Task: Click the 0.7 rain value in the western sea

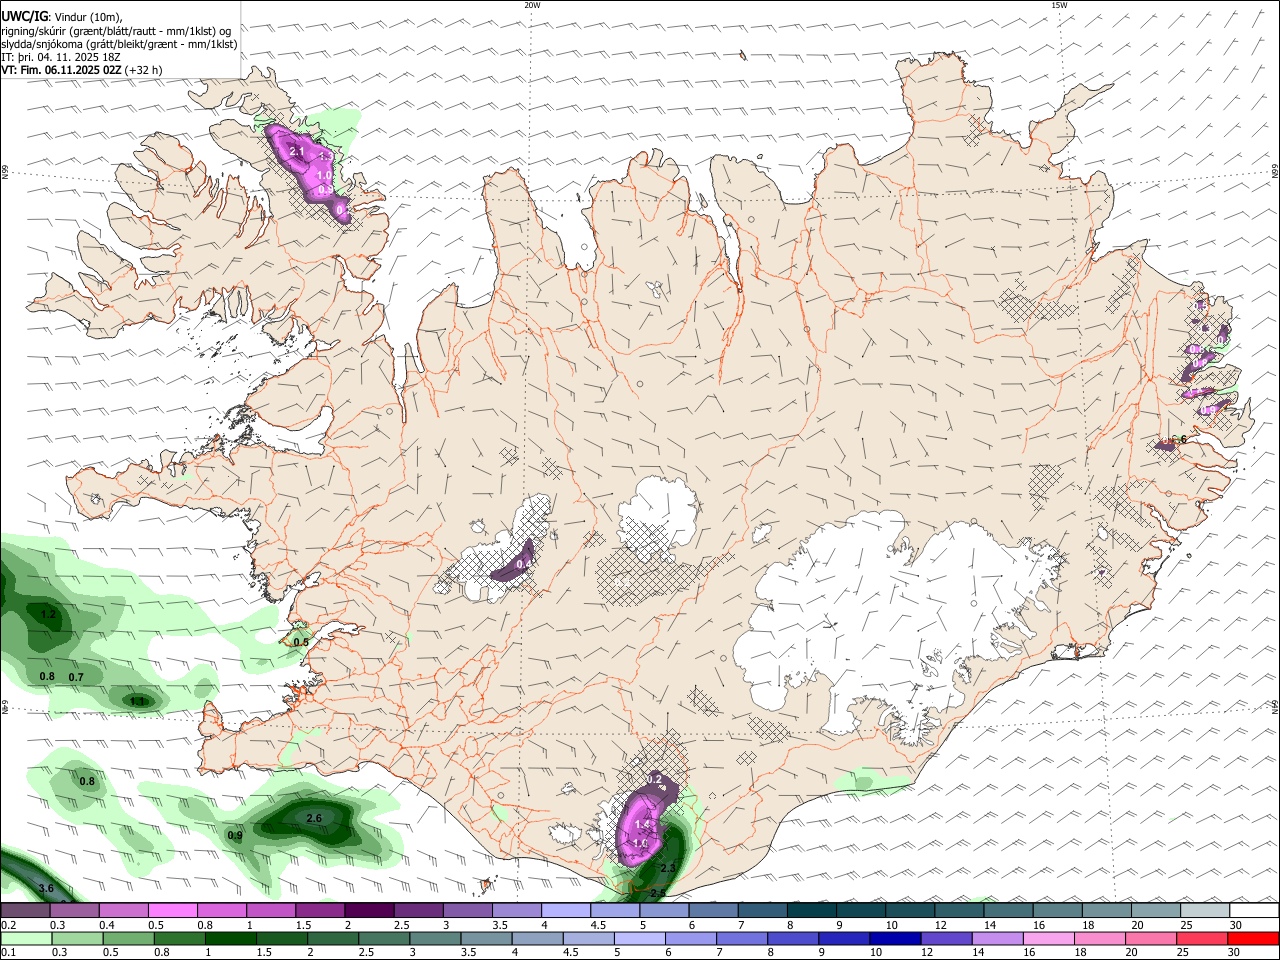Action: [76, 677]
